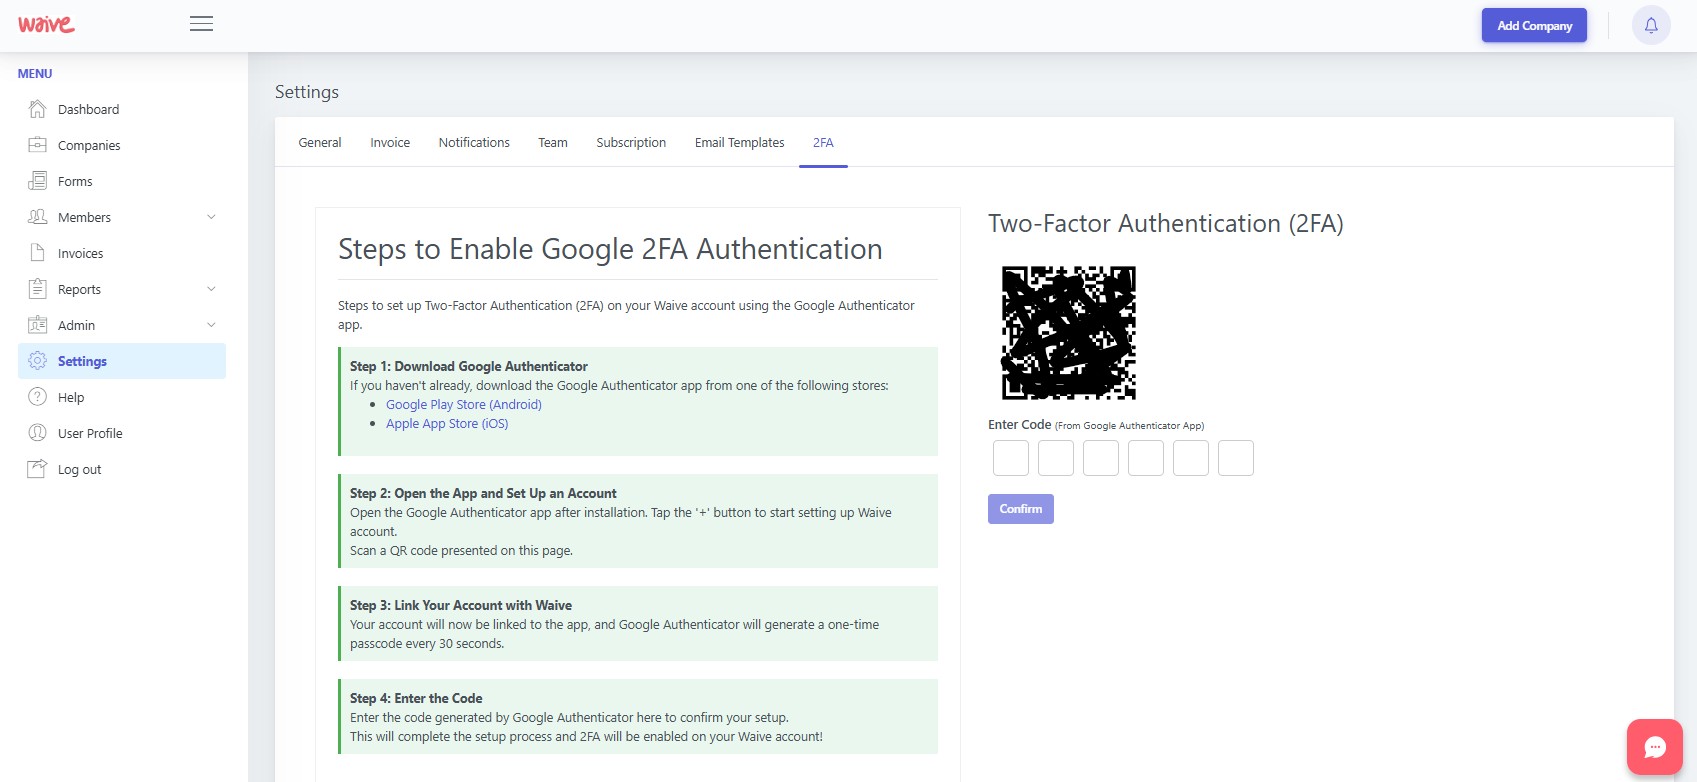Click the Confirm button
This screenshot has height=782, width=1697.
1020,509
